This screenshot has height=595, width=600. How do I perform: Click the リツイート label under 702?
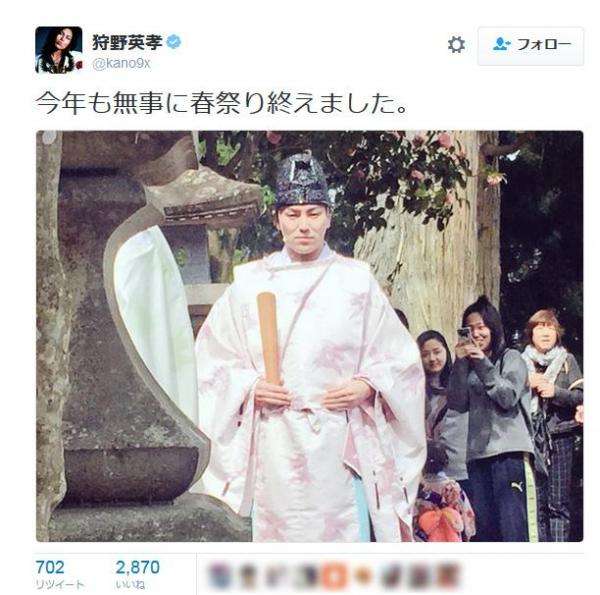[60, 584]
